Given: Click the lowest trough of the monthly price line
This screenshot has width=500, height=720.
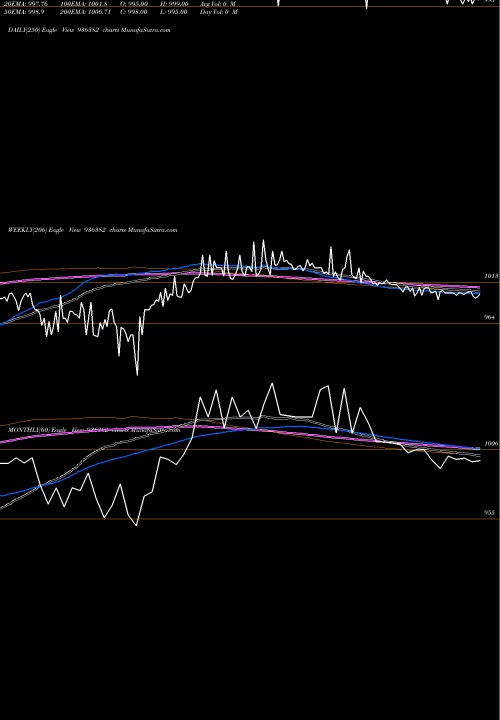Looking at the screenshot, I should pos(136,524).
